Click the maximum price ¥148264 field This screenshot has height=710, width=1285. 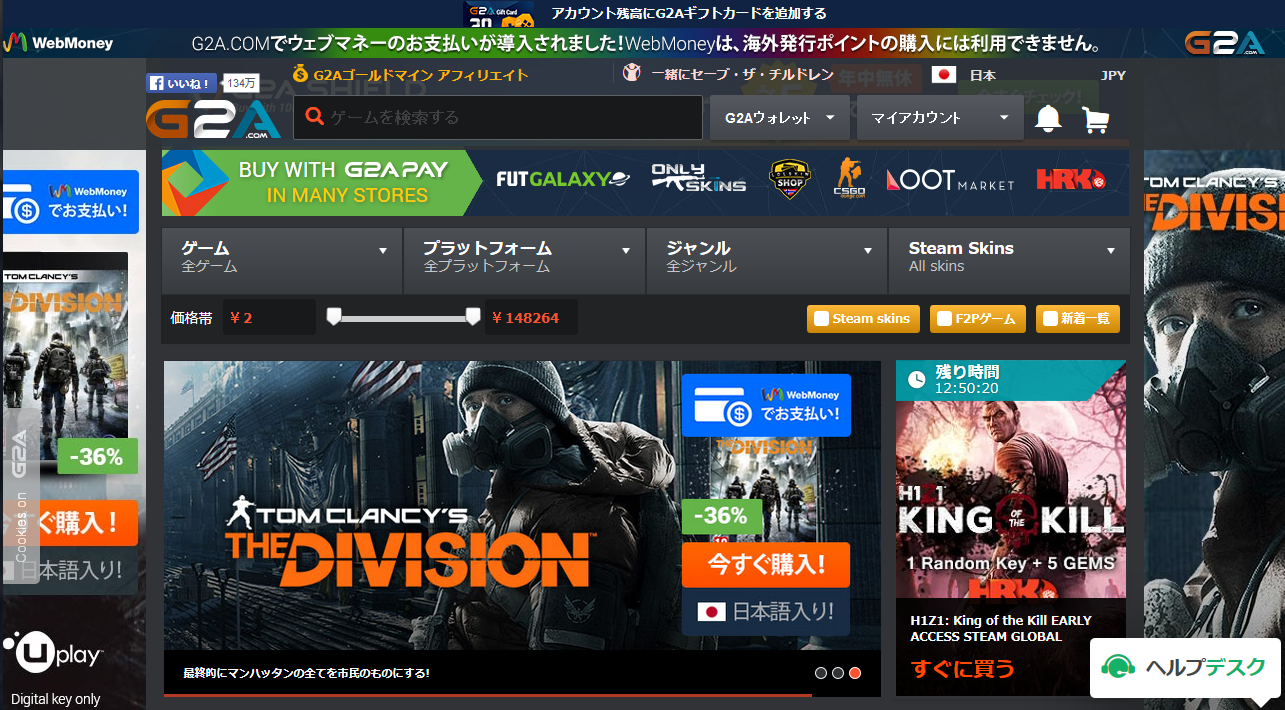pos(531,318)
